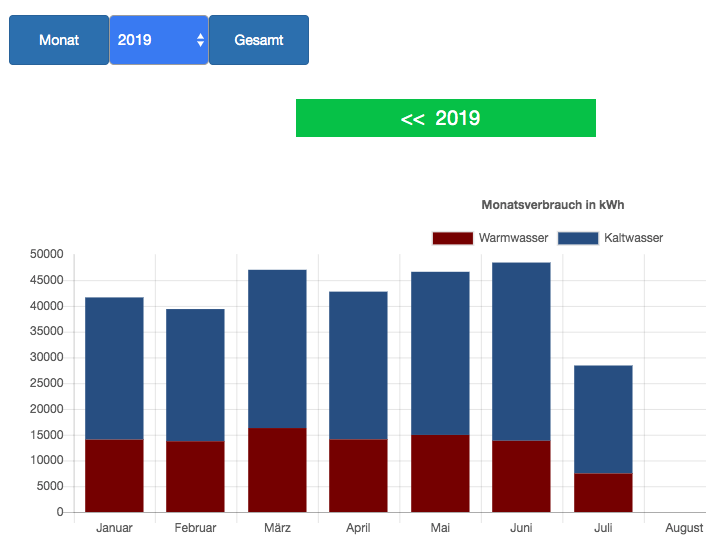Select the Mai Warmwasser red bar
Viewport: 706px width, 553px height.
pyautogui.click(x=440, y=474)
